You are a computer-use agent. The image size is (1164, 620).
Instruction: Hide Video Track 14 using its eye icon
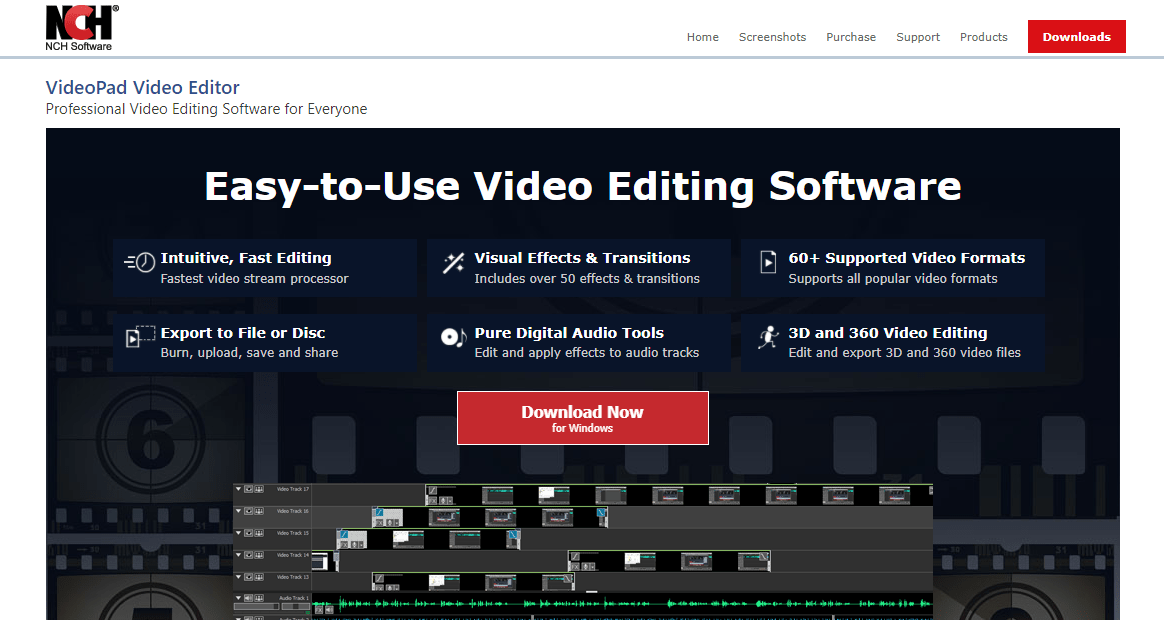pos(249,555)
